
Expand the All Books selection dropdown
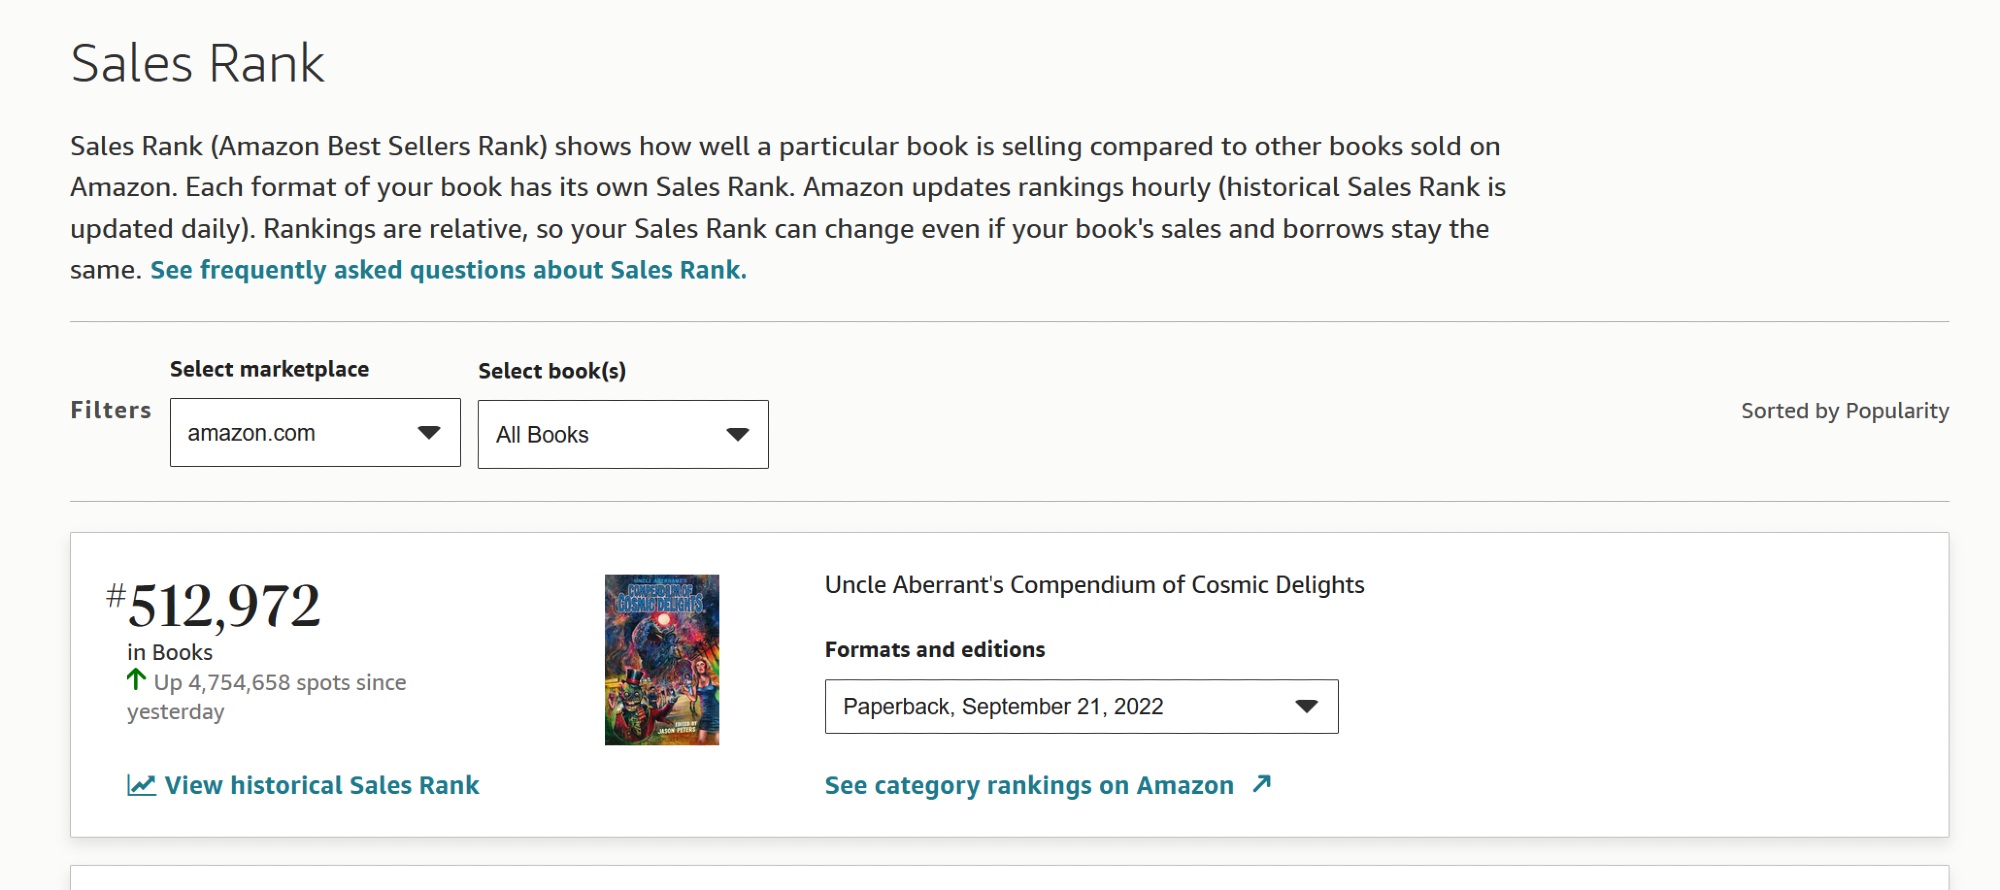tap(622, 435)
